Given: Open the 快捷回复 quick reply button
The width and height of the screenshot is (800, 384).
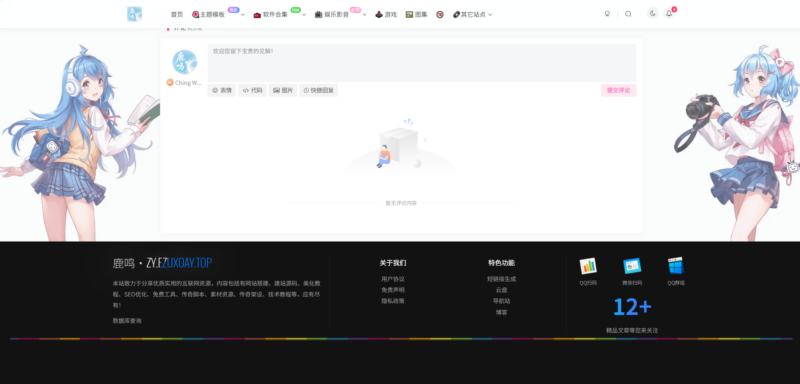Looking at the screenshot, I should pos(319,90).
